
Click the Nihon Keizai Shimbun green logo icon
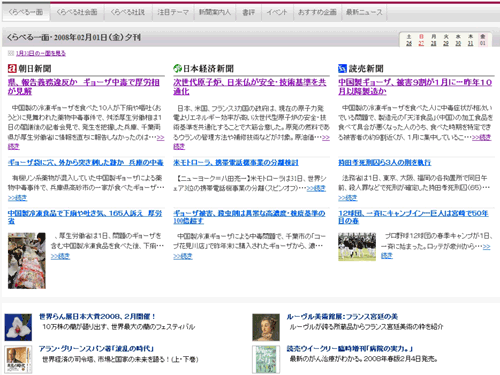coord(177,69)
